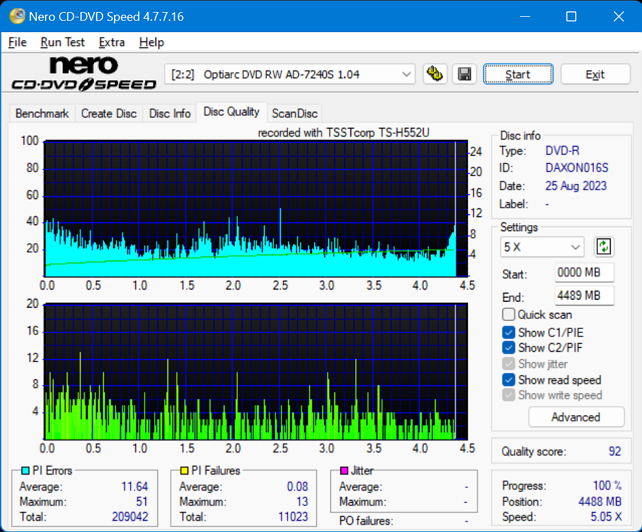The image size is (642, 532).
Task: Click the PI Failures maximum 13 value
Action: [302, 501]
